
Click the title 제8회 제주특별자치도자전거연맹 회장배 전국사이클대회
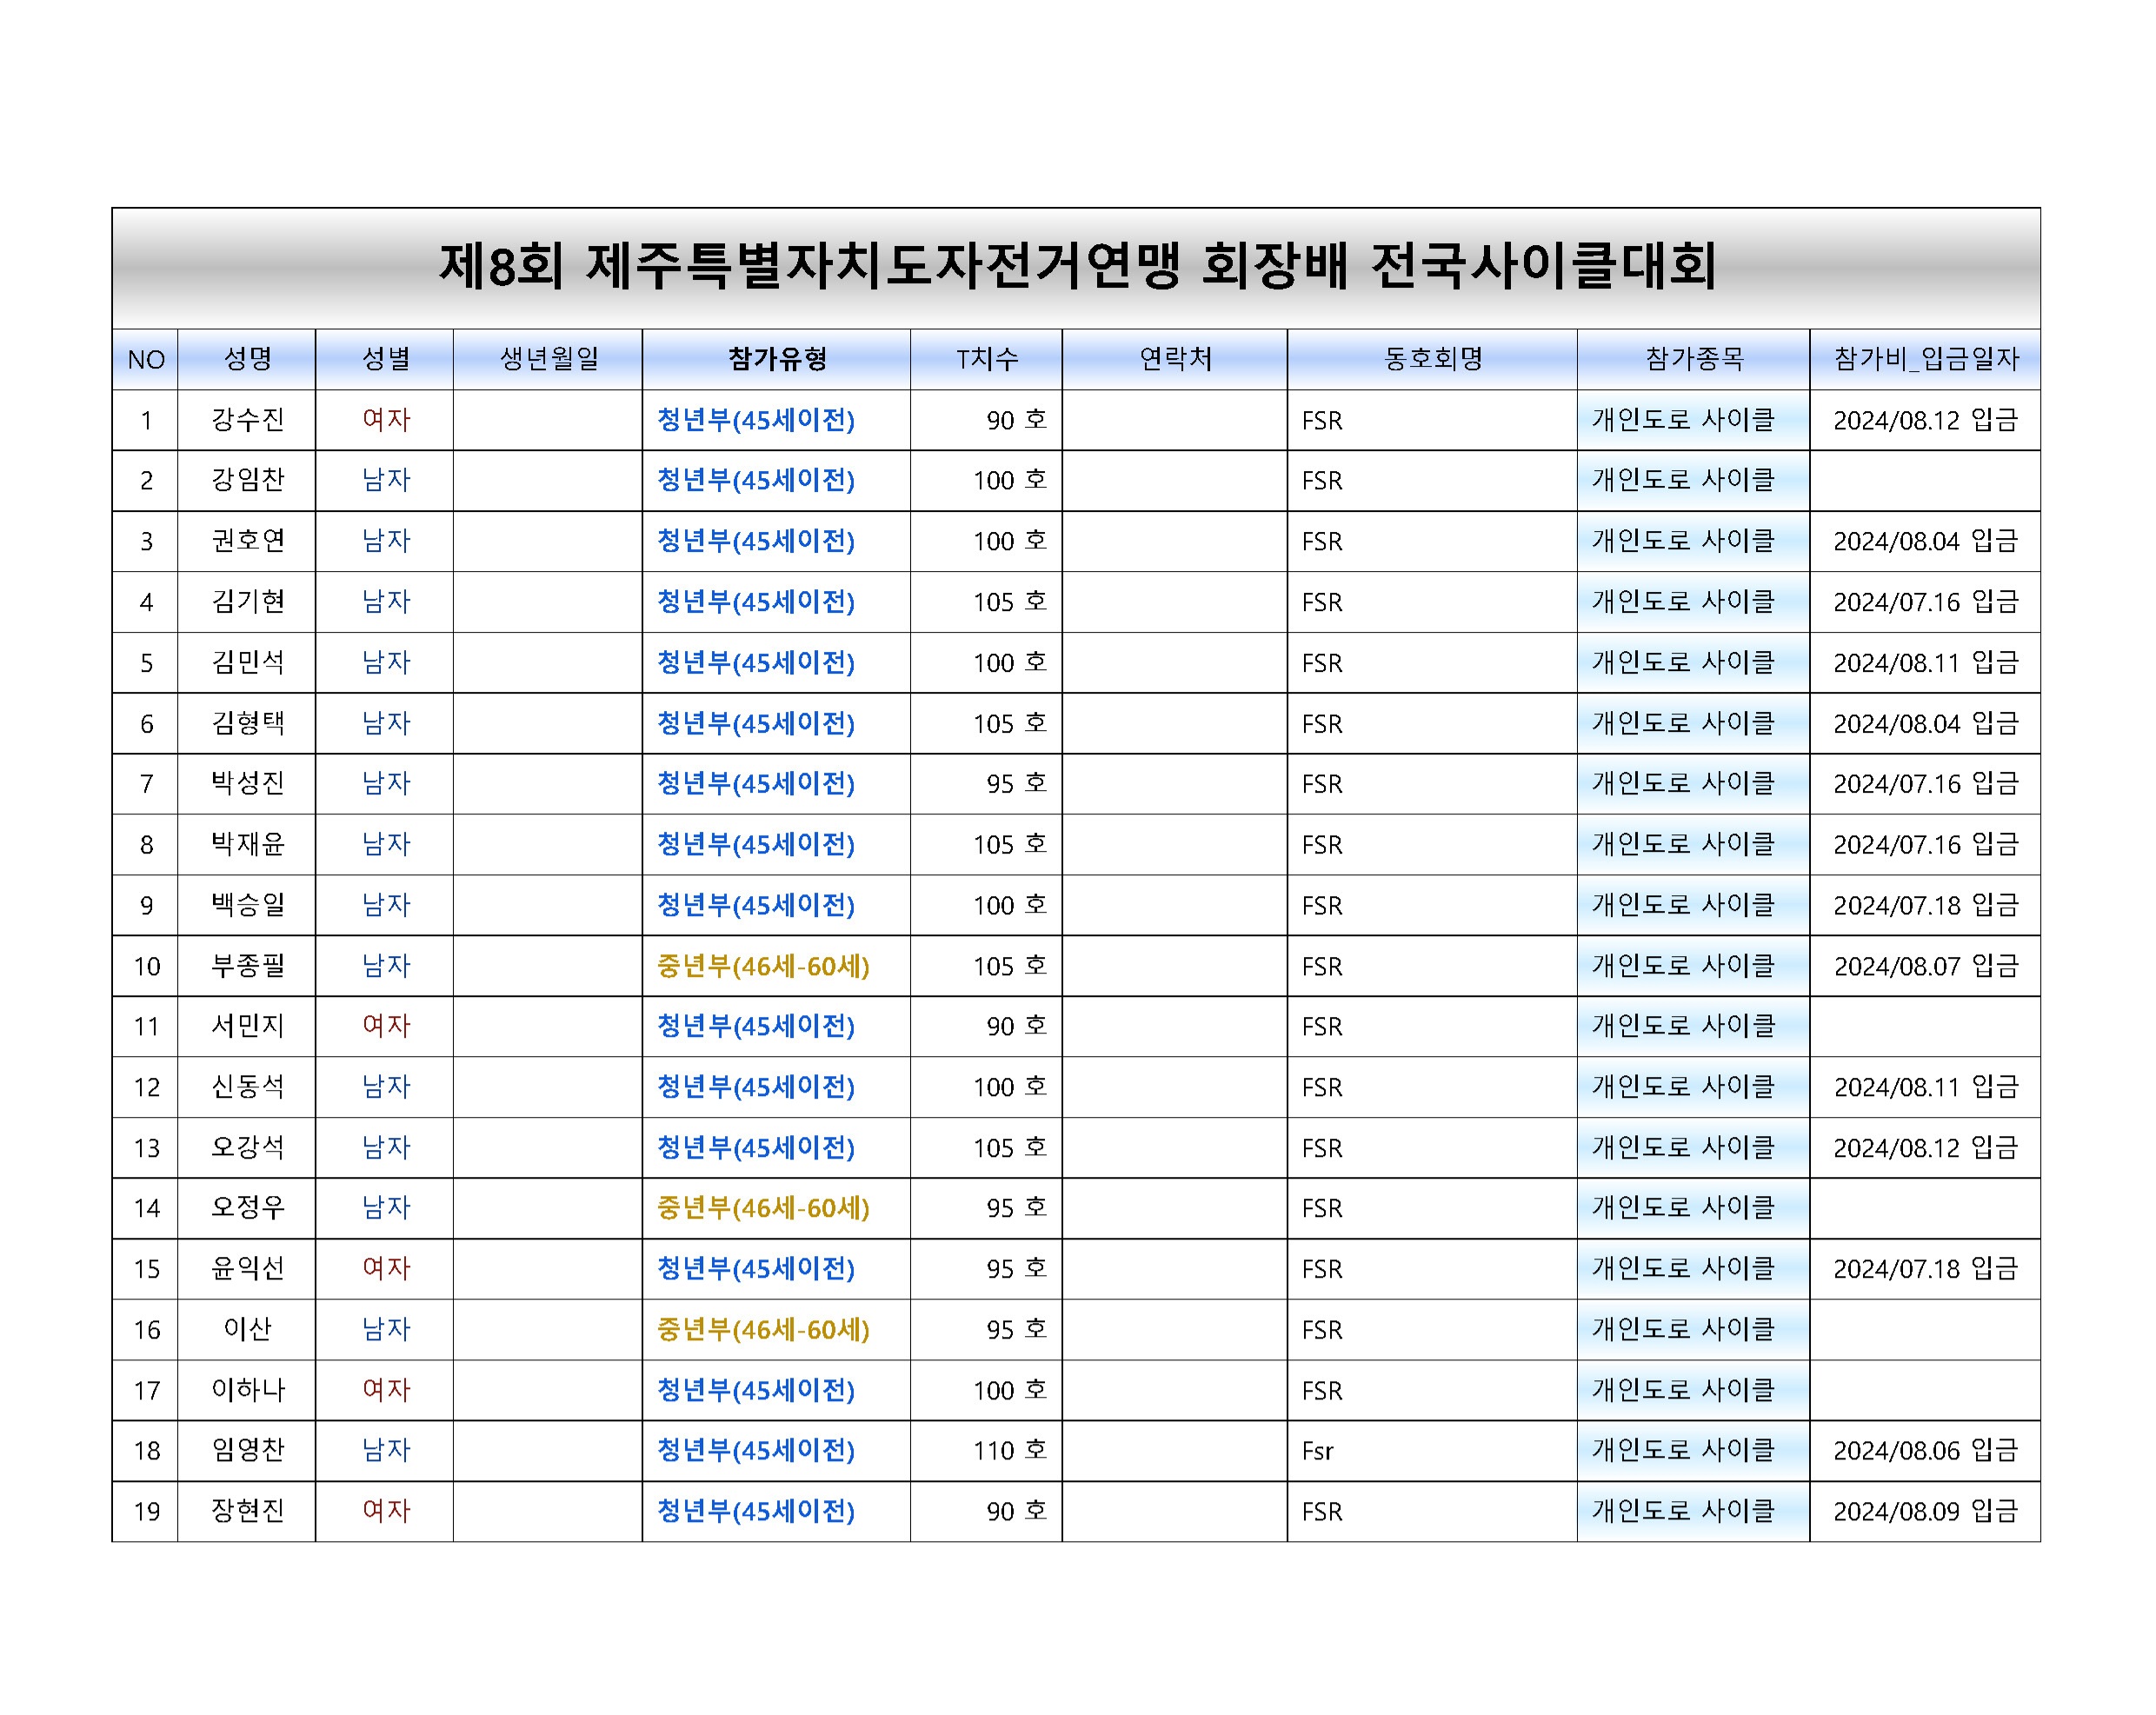[1077, 267]
